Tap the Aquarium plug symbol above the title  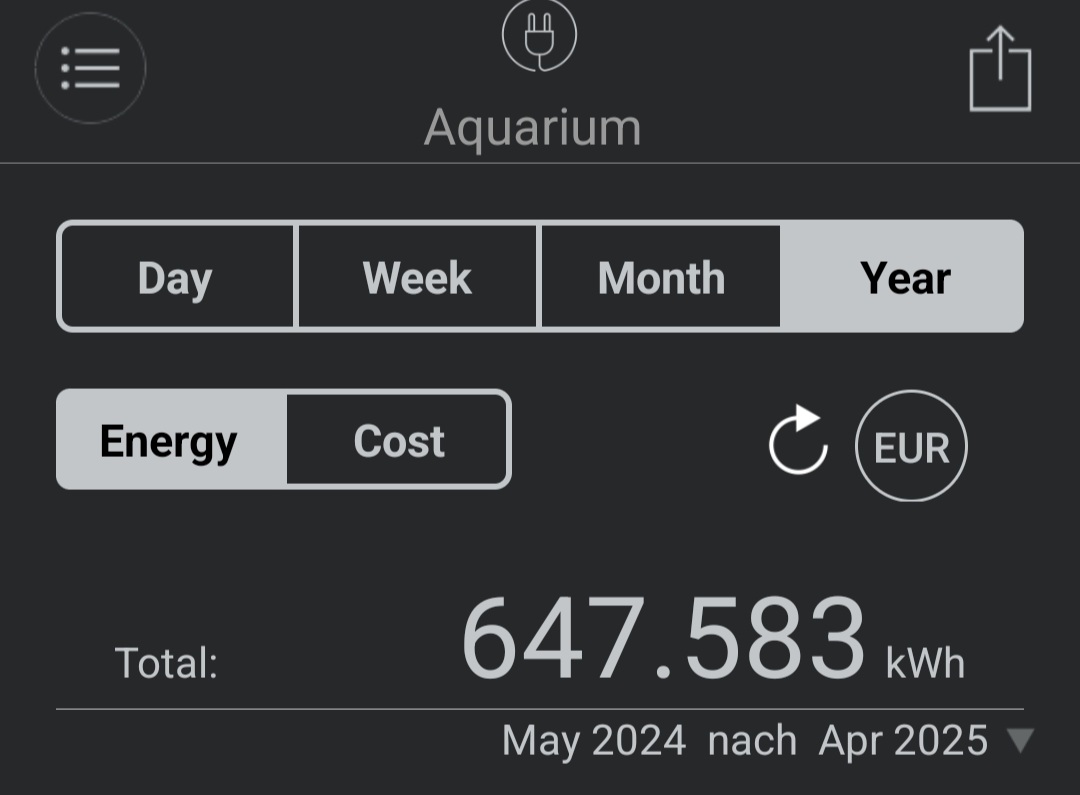(539, 35)
